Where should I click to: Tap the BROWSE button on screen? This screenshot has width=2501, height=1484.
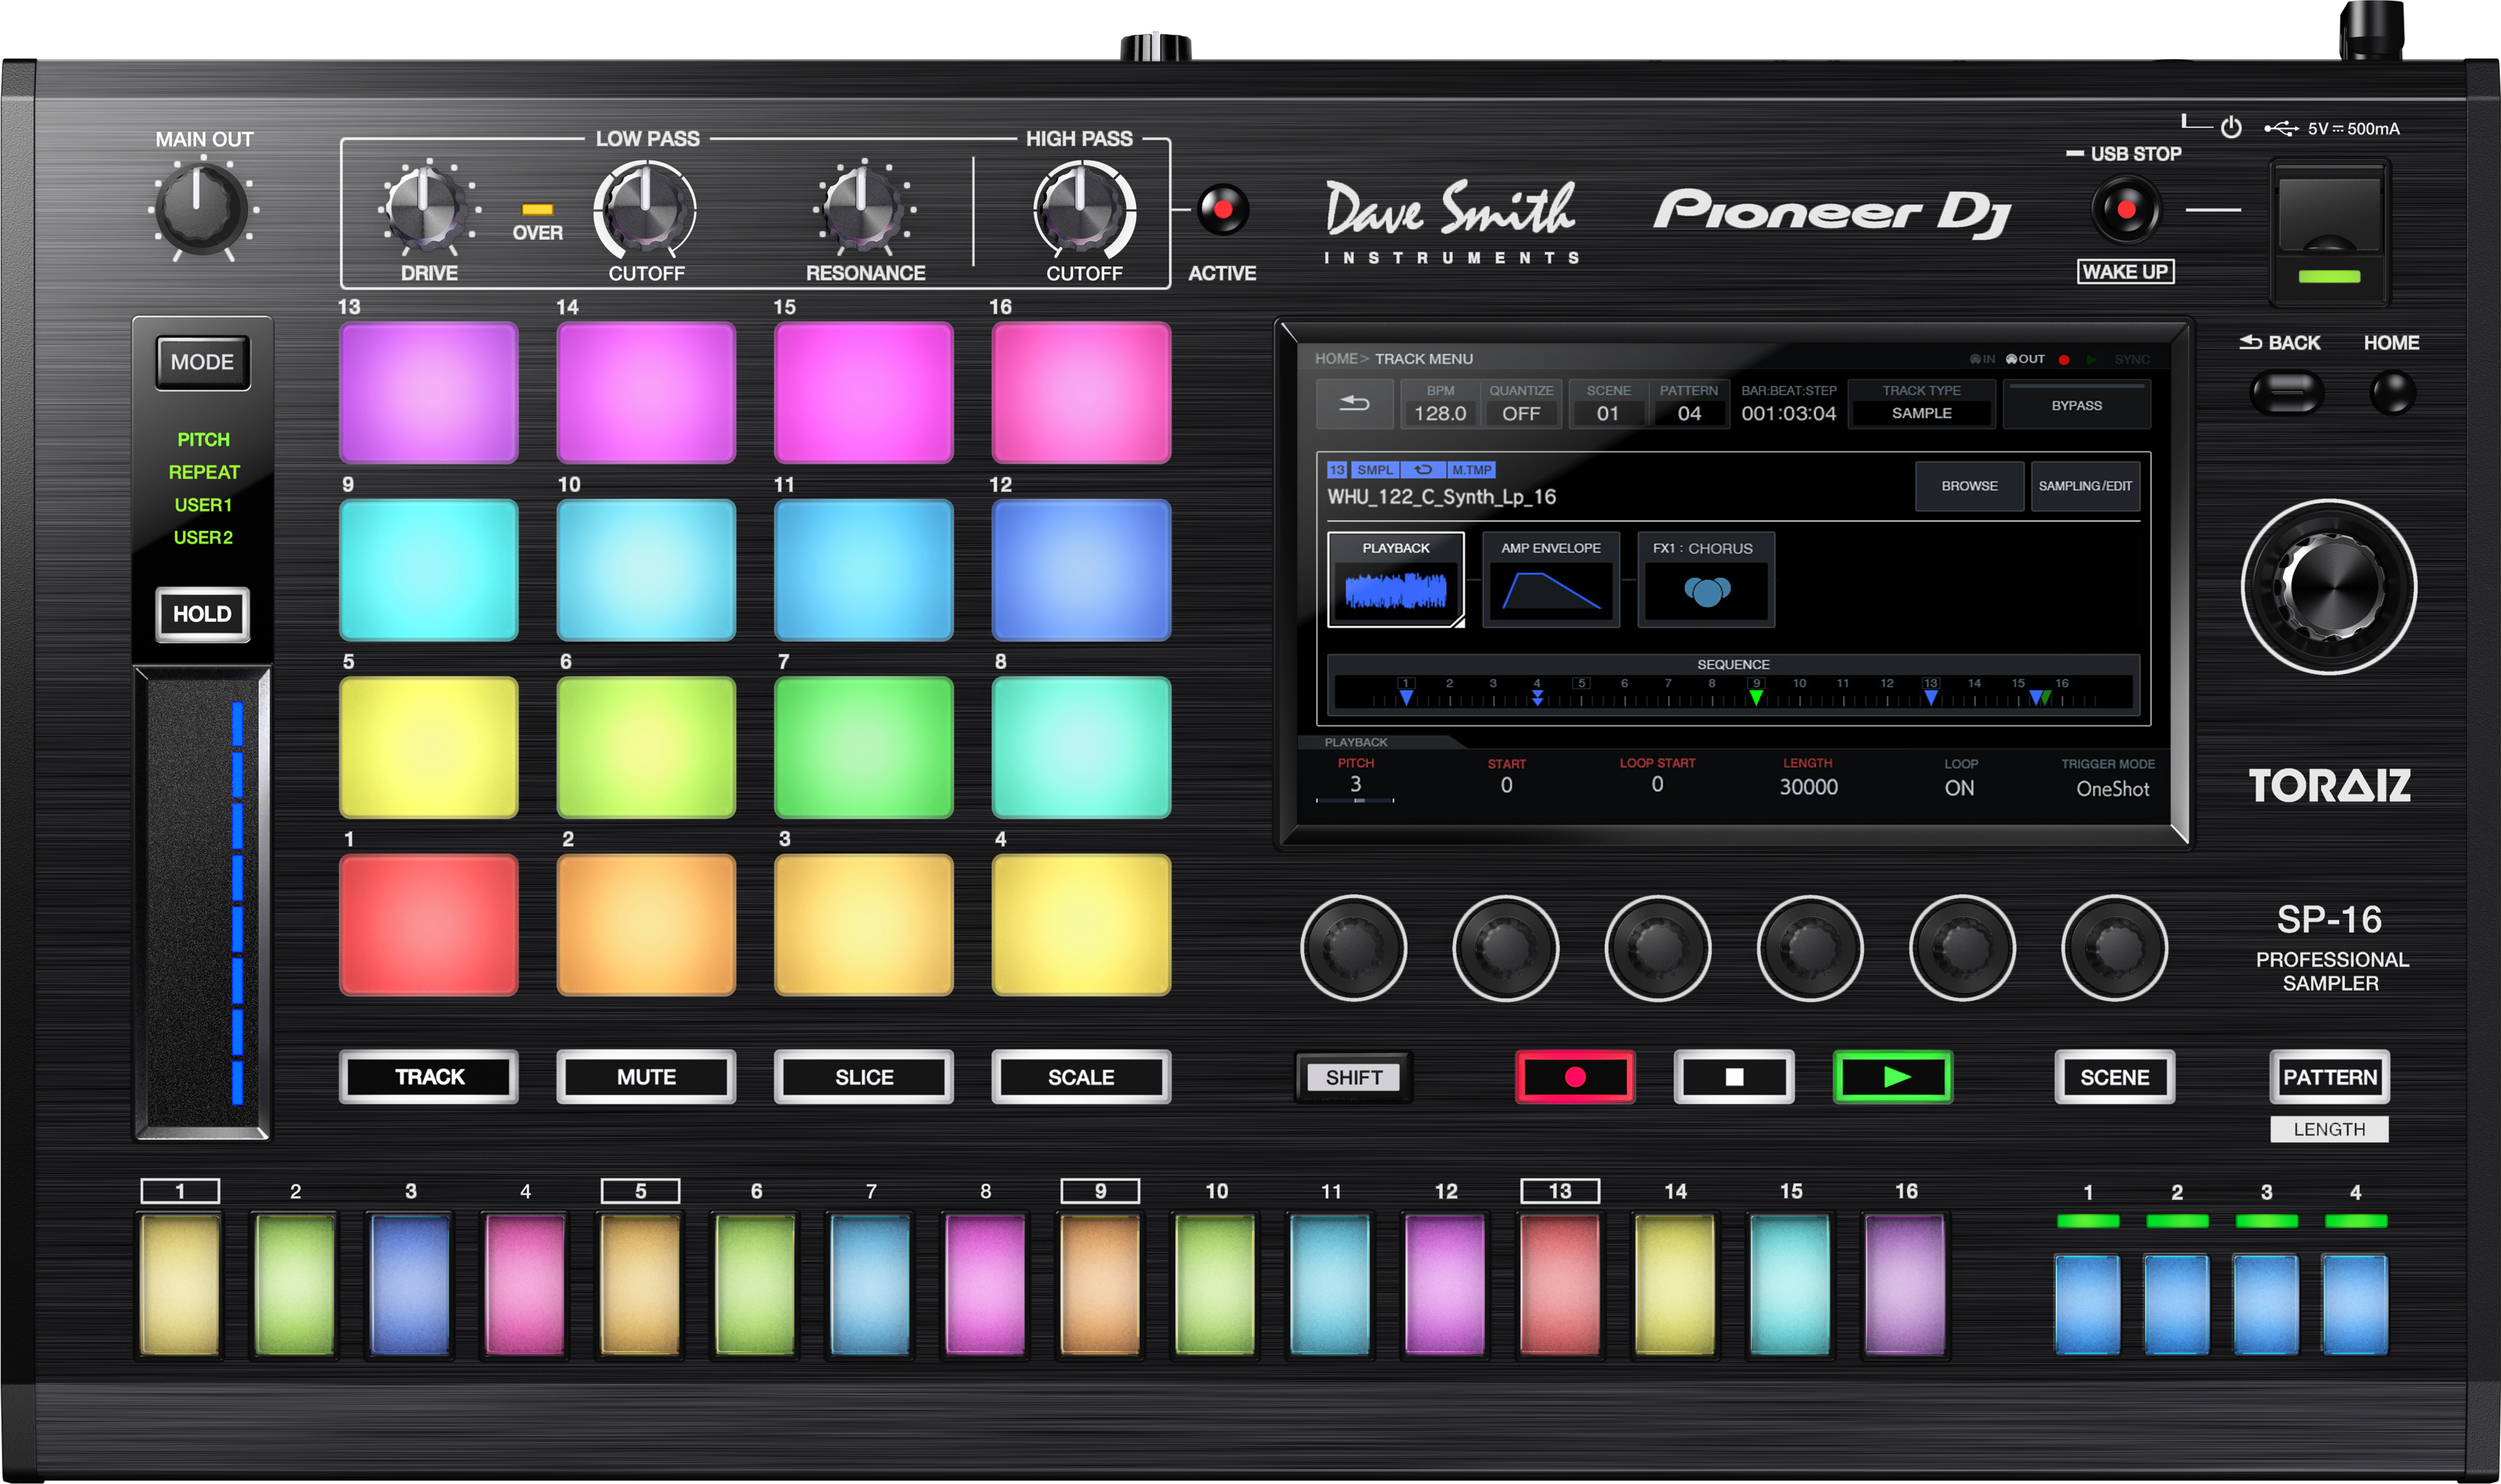[x=1969, y=486]
